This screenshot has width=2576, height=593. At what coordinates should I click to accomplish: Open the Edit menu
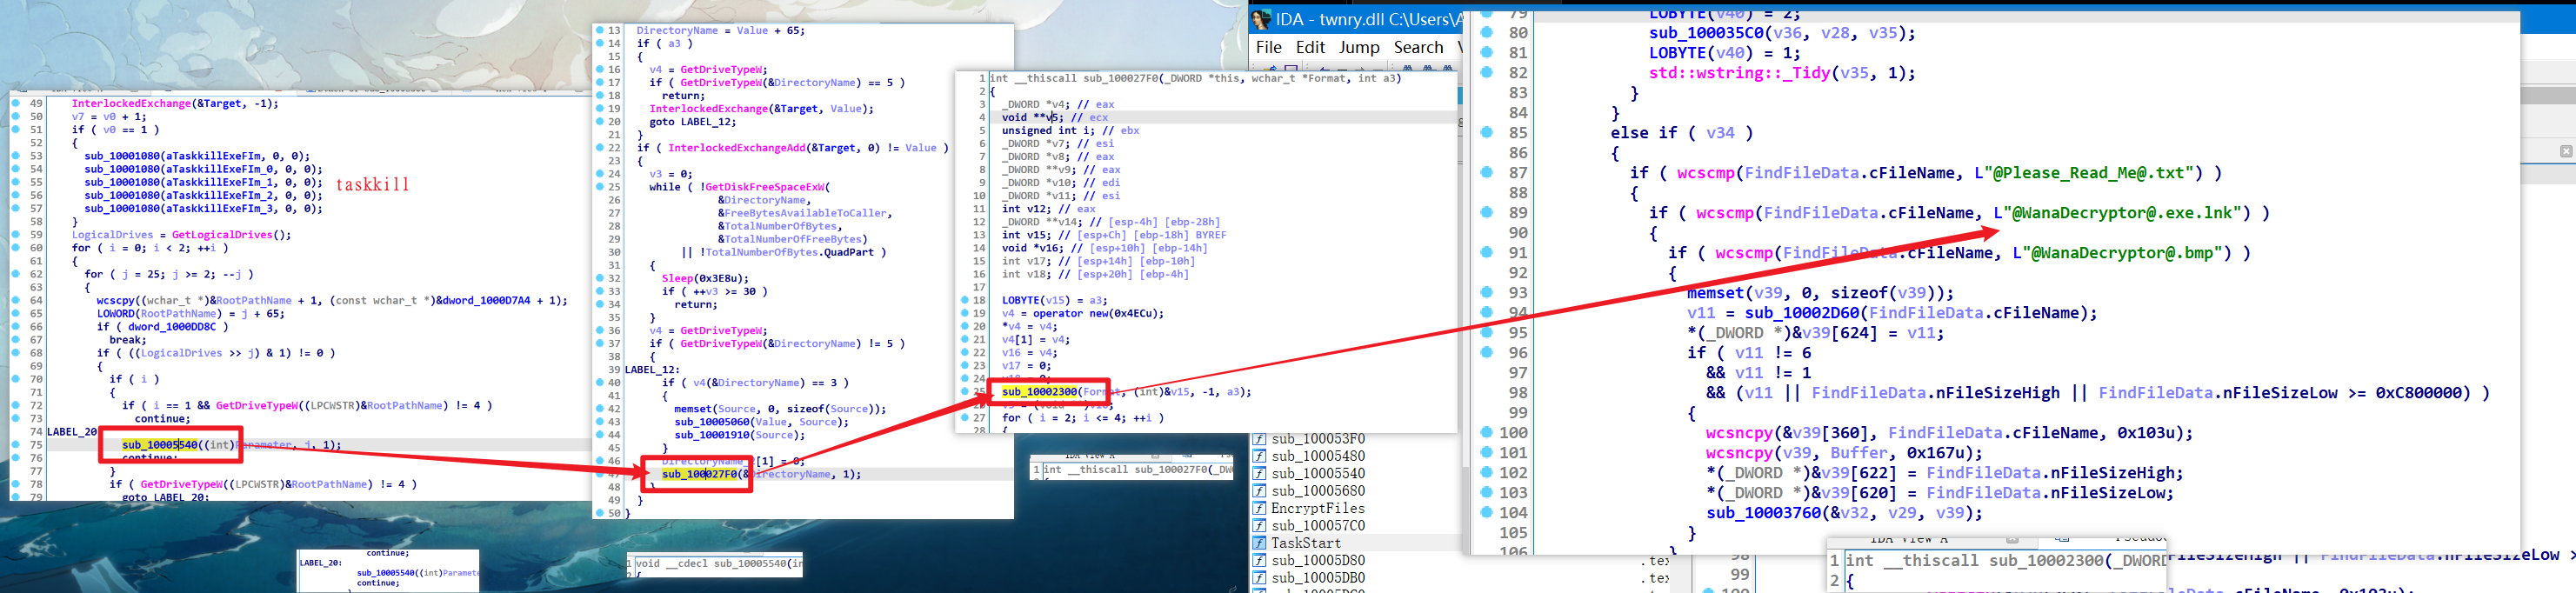1310,47
